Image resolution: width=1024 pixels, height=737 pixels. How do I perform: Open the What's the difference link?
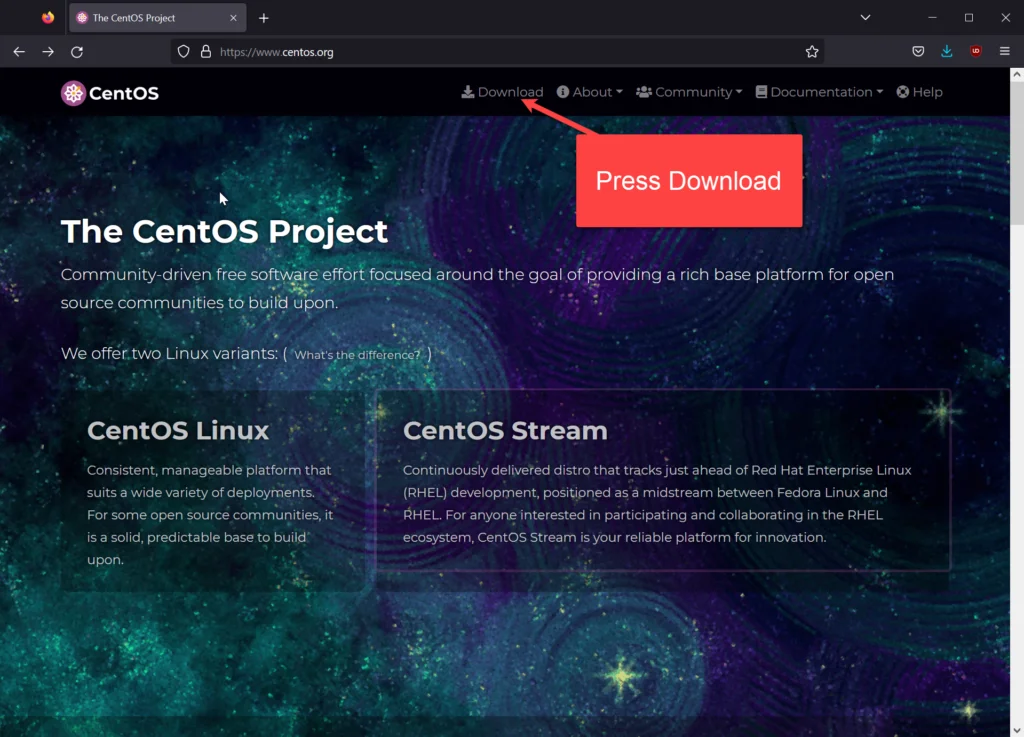click(357, 354)
